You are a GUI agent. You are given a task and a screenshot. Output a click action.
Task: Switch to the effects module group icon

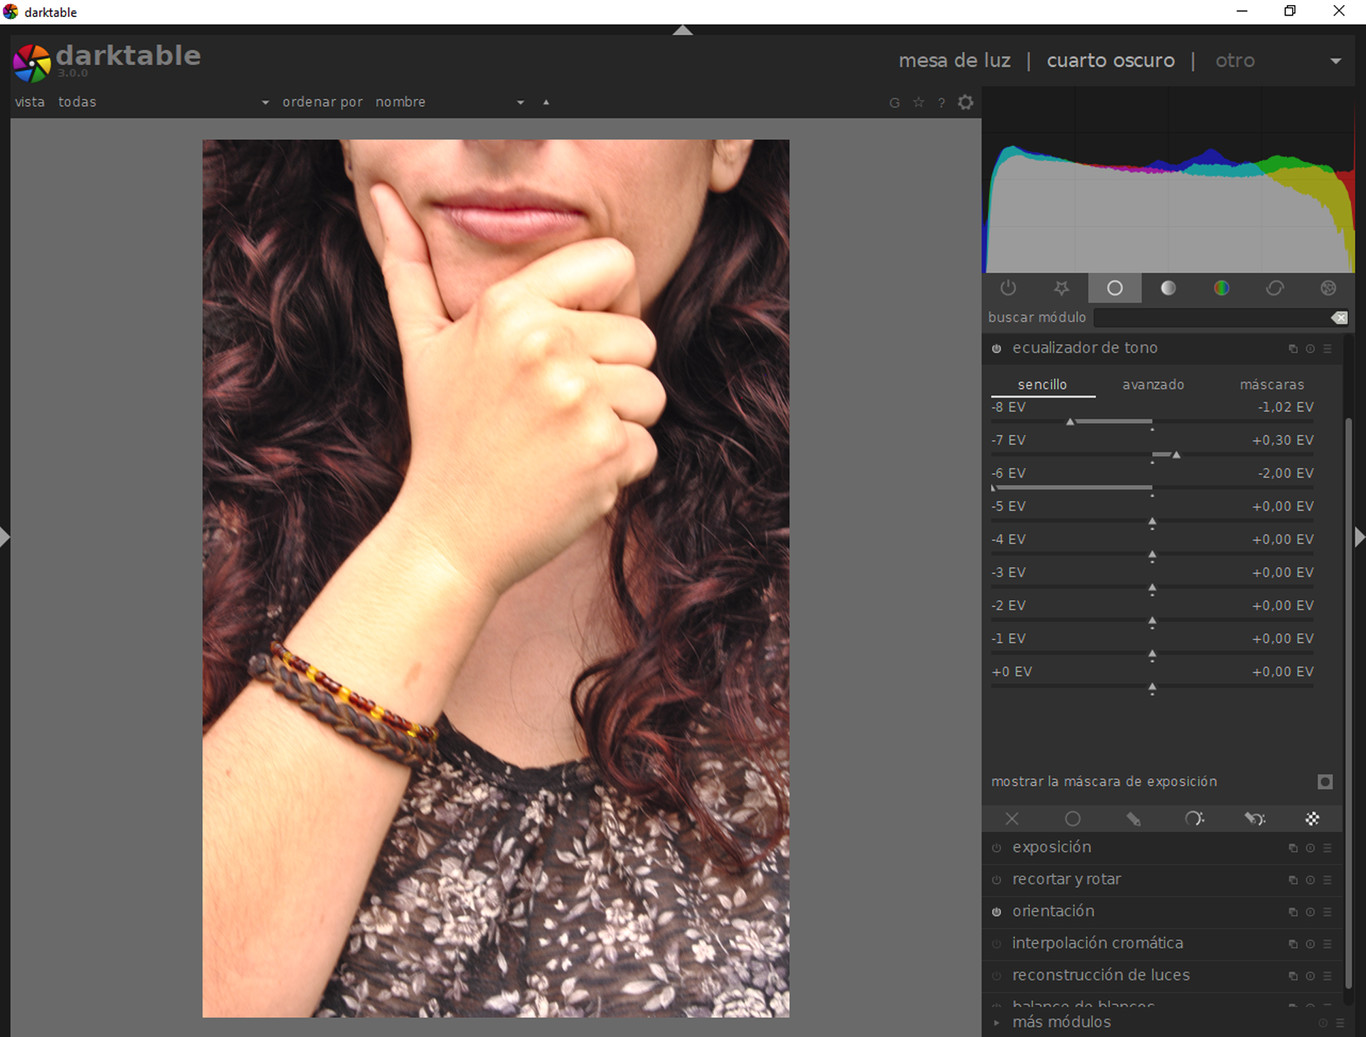point(1328,288)
